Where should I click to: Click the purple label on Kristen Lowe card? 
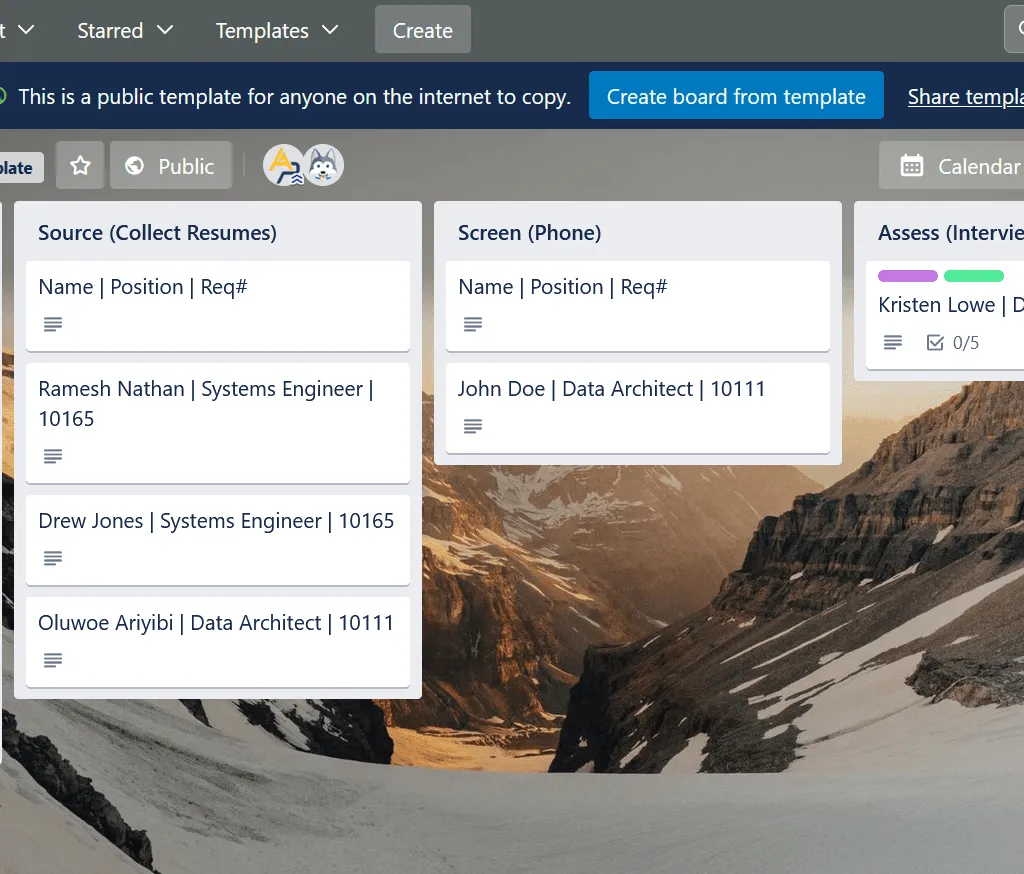pos(908,276)
